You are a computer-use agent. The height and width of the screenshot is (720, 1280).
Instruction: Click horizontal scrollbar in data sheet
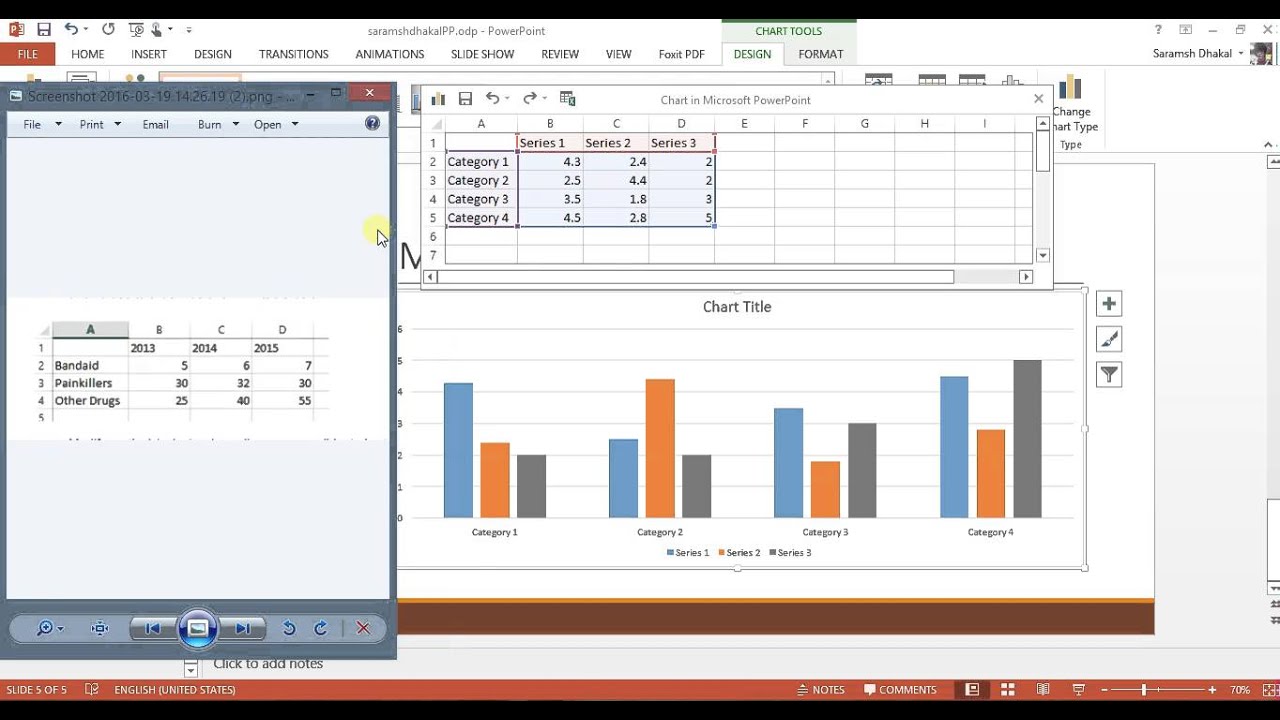[695, 277]
